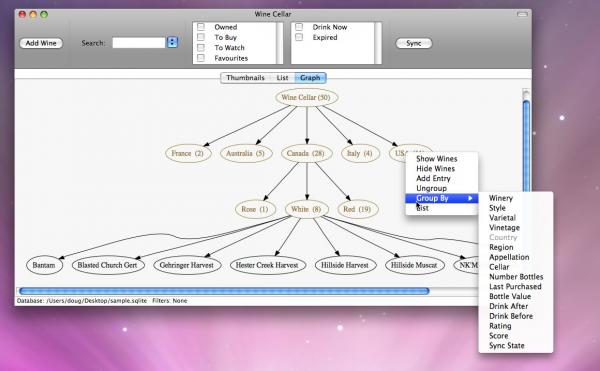Click the Sync button
Image resolution: width=600 pixels, height=371 pixels.
point(414,43)
